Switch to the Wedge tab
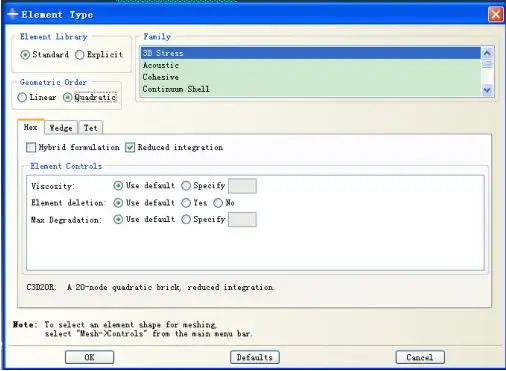The width and height of the screenshot is (506, 371). [61, 128]
